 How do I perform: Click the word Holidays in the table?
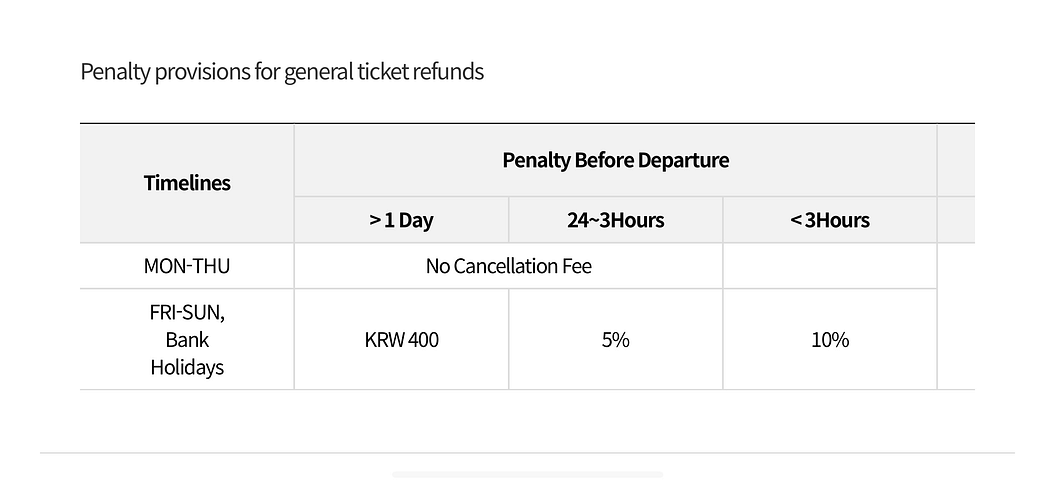187,367
